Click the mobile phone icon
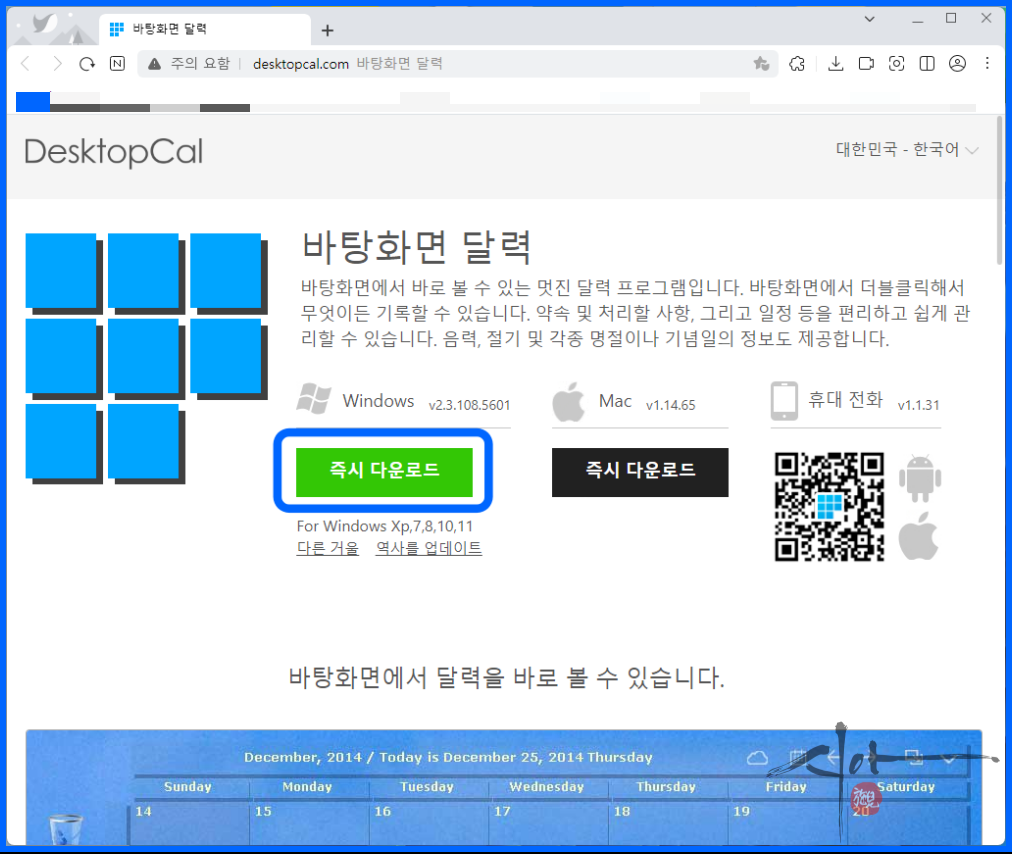The image size is (1012, 854). [784, 401]
